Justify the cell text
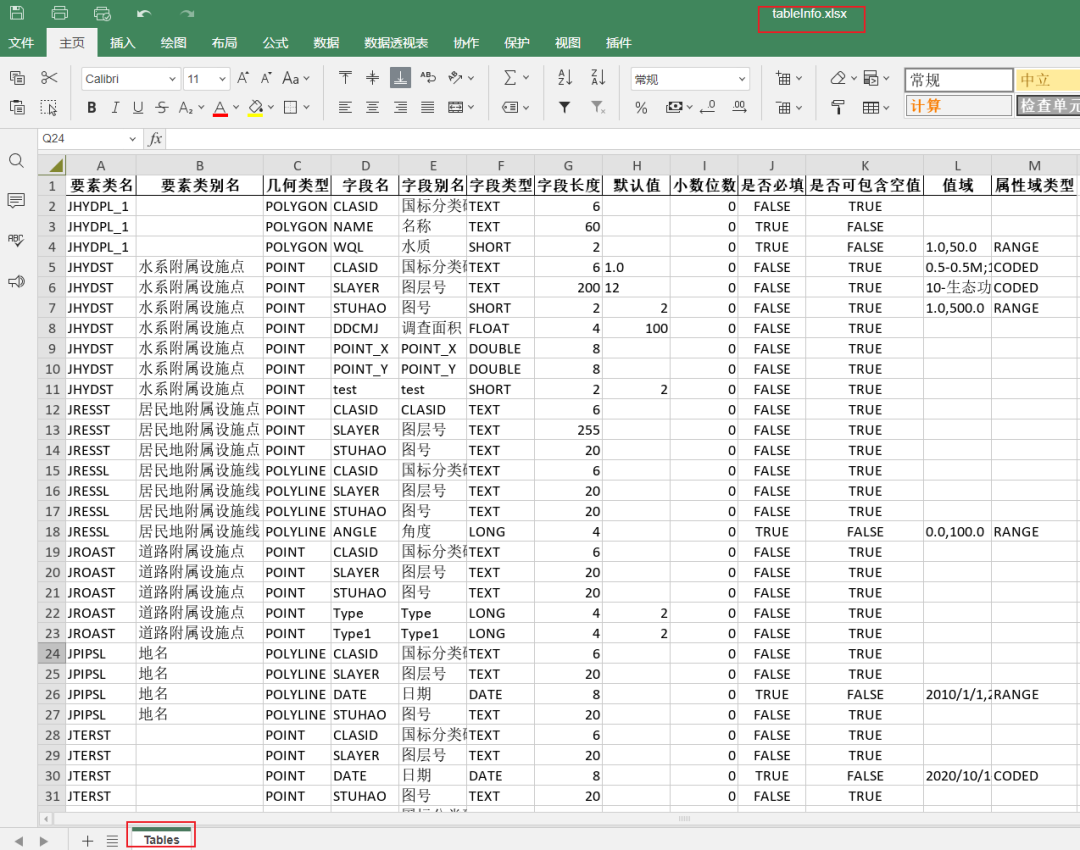Viewport: 1080px width, 850px height. (428, 107)
